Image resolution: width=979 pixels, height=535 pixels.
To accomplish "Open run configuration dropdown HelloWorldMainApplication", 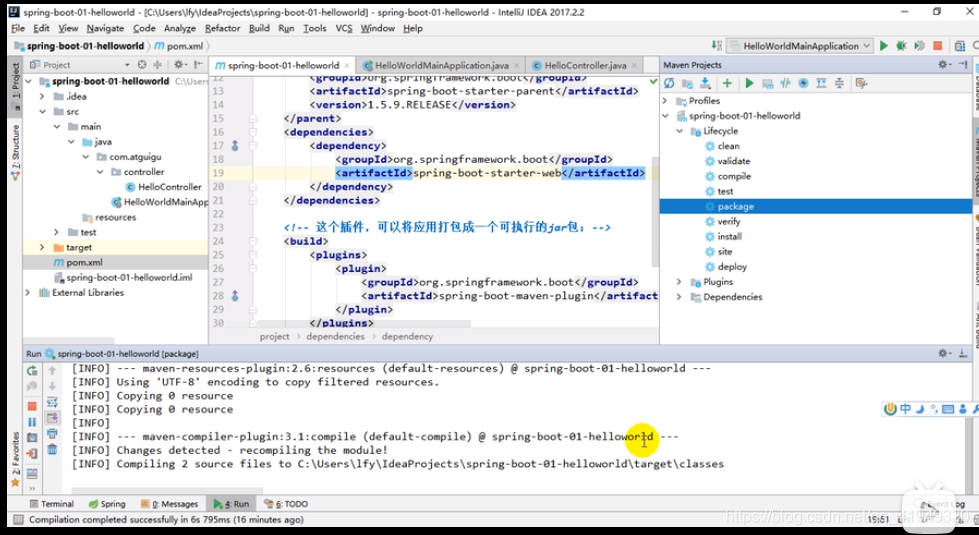I will (x=800, y=46).
